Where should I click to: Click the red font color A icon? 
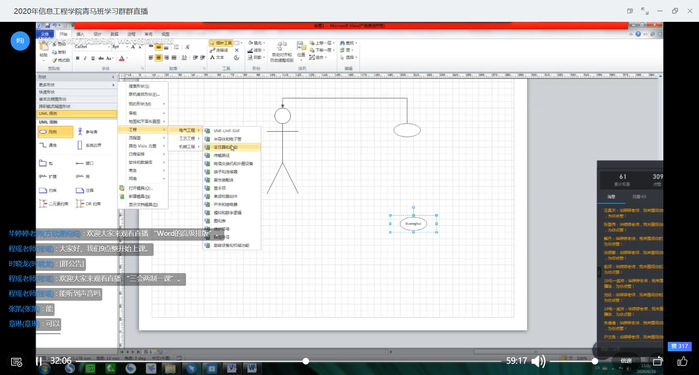pyautogui.click(x=122, y=58)
